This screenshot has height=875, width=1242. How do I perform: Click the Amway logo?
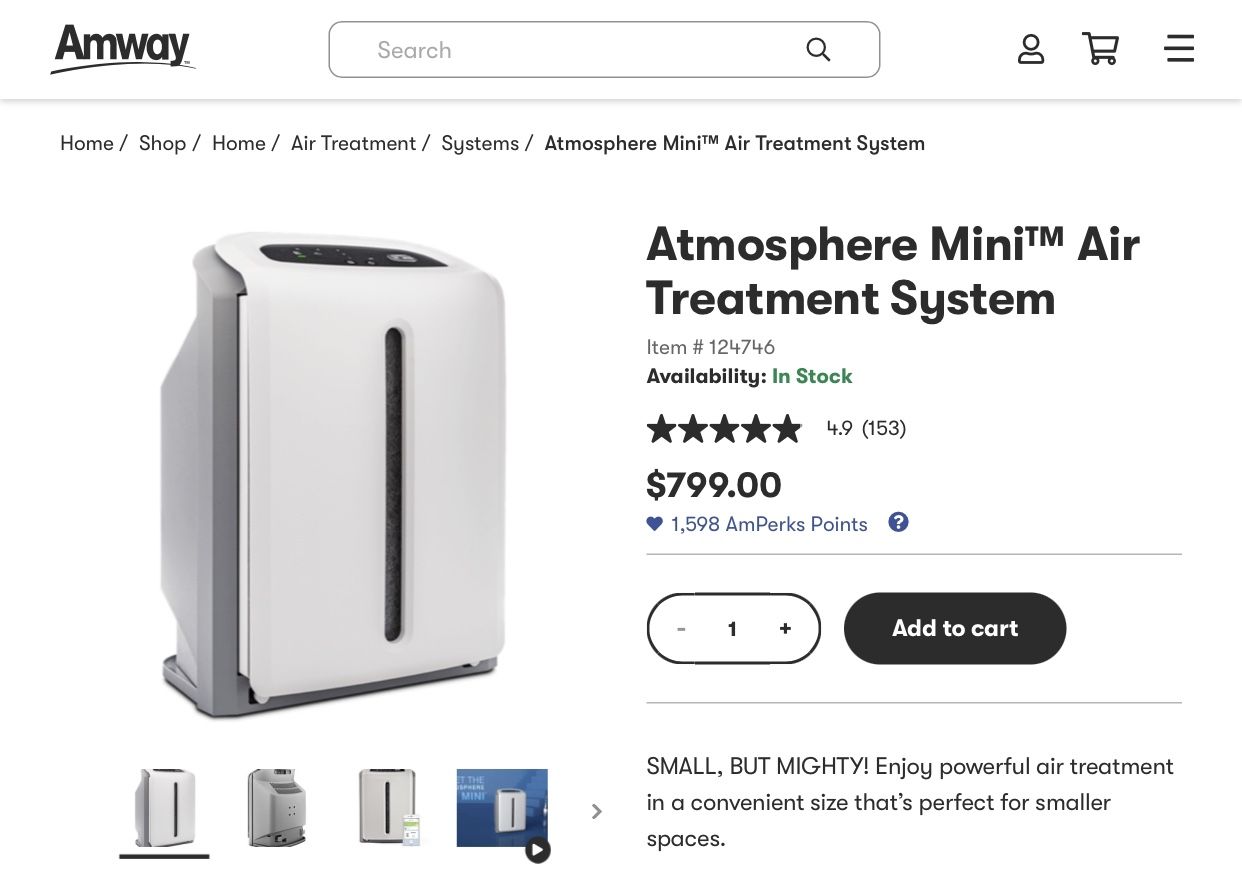[x=122, y=49]
